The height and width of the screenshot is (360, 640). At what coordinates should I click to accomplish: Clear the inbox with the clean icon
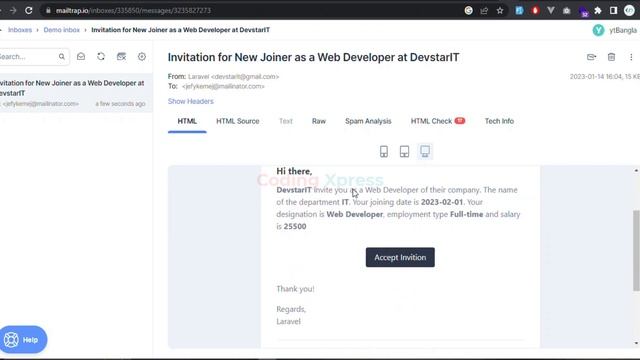121,57
